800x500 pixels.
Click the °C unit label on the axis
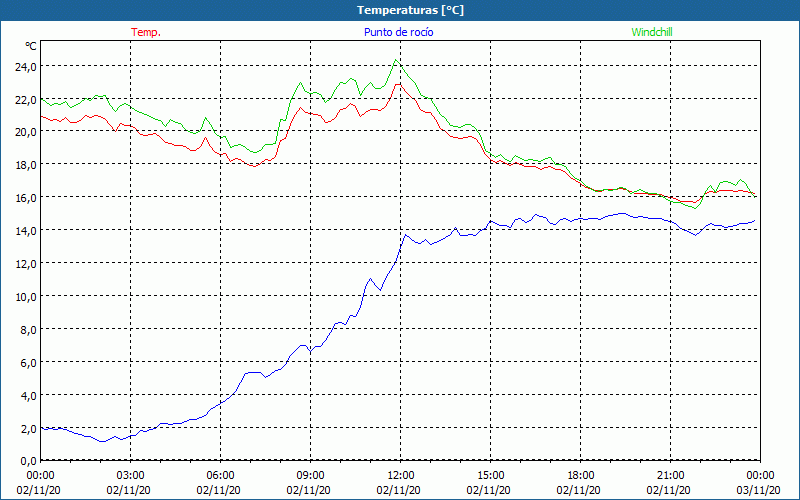click(x=31, y=46)
